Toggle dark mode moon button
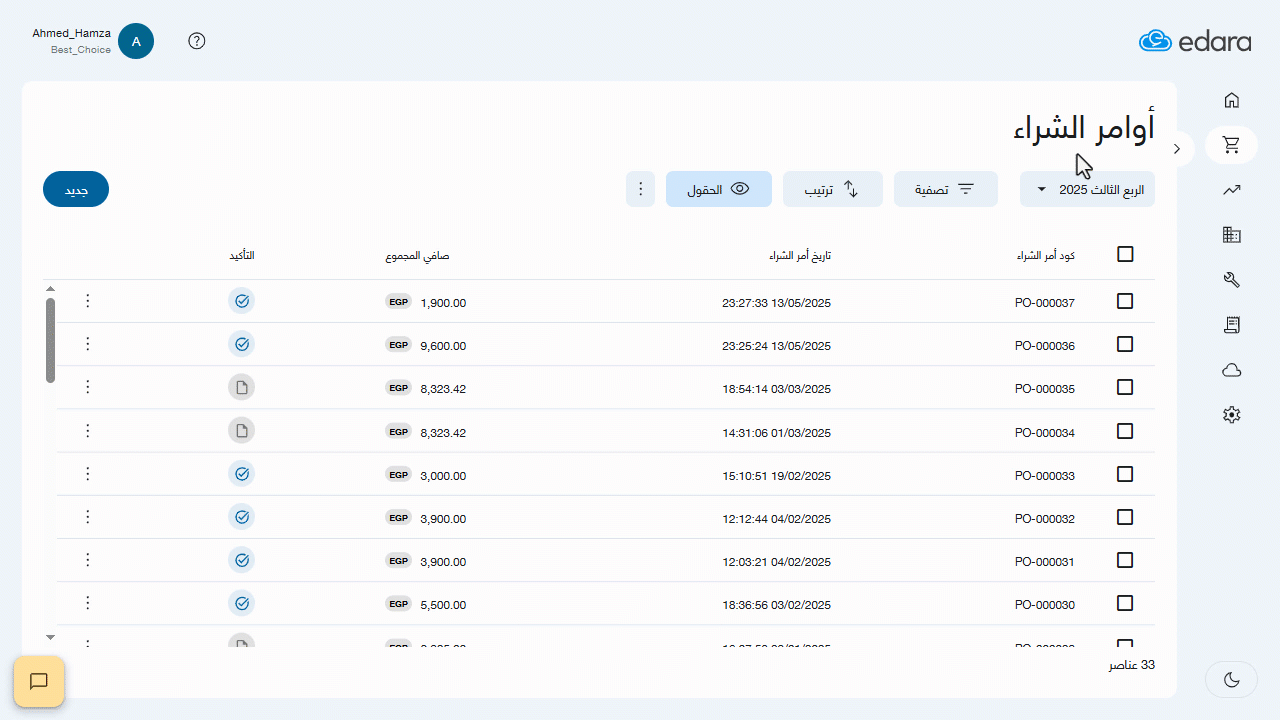1280x720 pixels. pos(1232,680)
